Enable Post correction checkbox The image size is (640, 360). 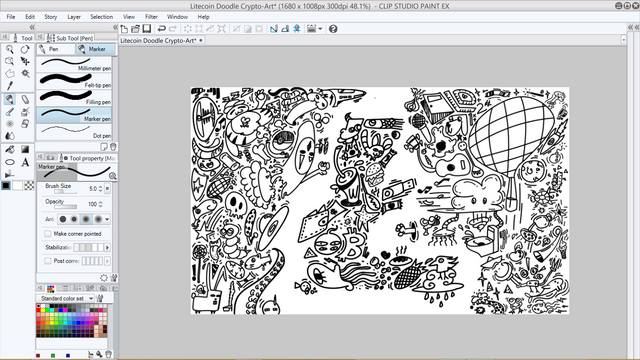click(x=48, y=261)
